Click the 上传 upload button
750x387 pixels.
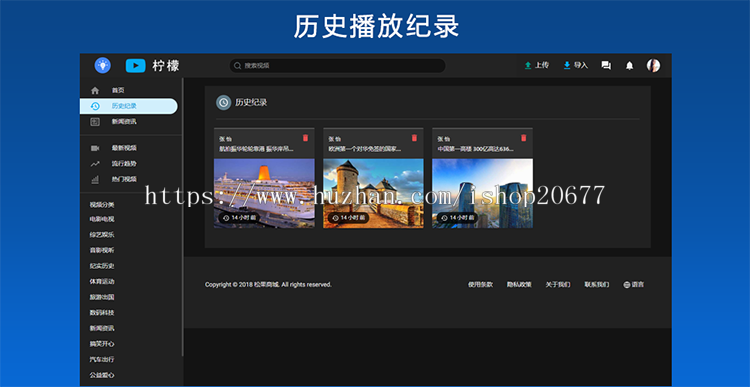[x=537, y=66]
